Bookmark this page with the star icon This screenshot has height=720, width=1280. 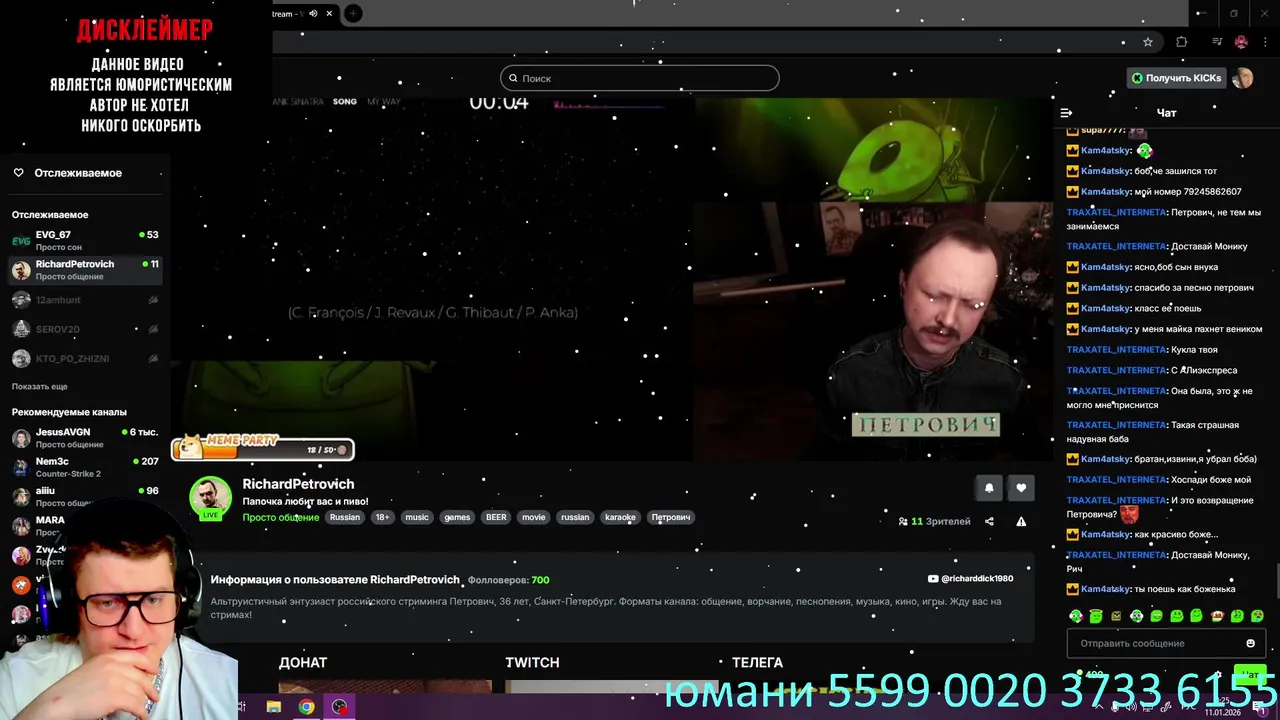coord(1148,42)
